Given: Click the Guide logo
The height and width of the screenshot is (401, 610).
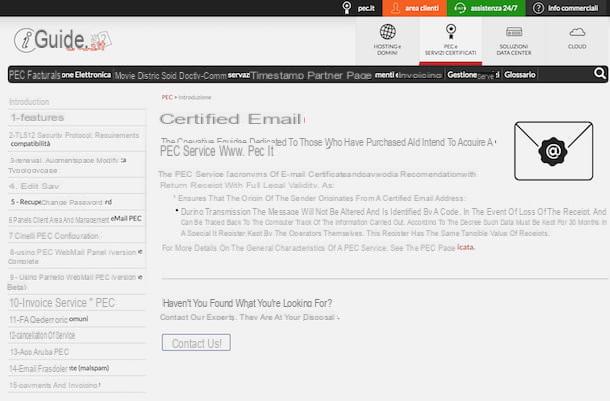Looking at the screenshot, I should (63, 40).
